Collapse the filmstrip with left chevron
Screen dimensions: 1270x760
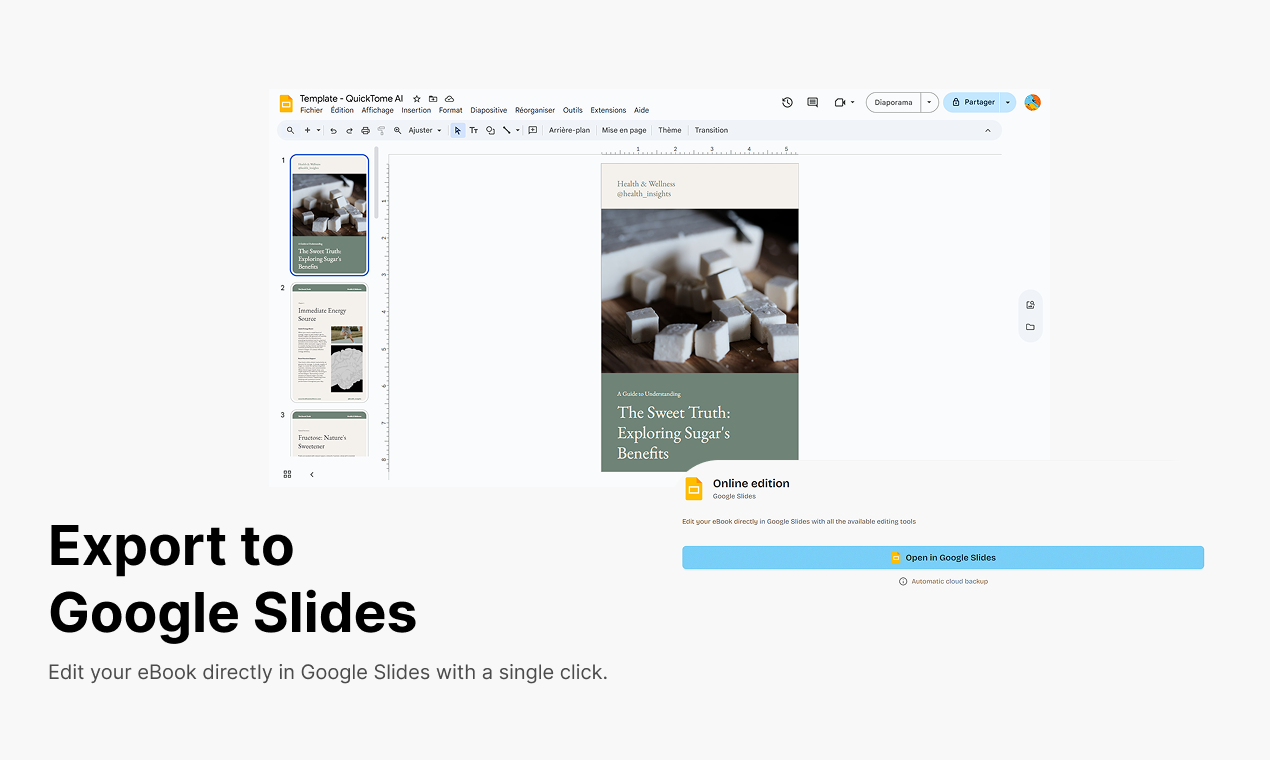coord(311,474)
